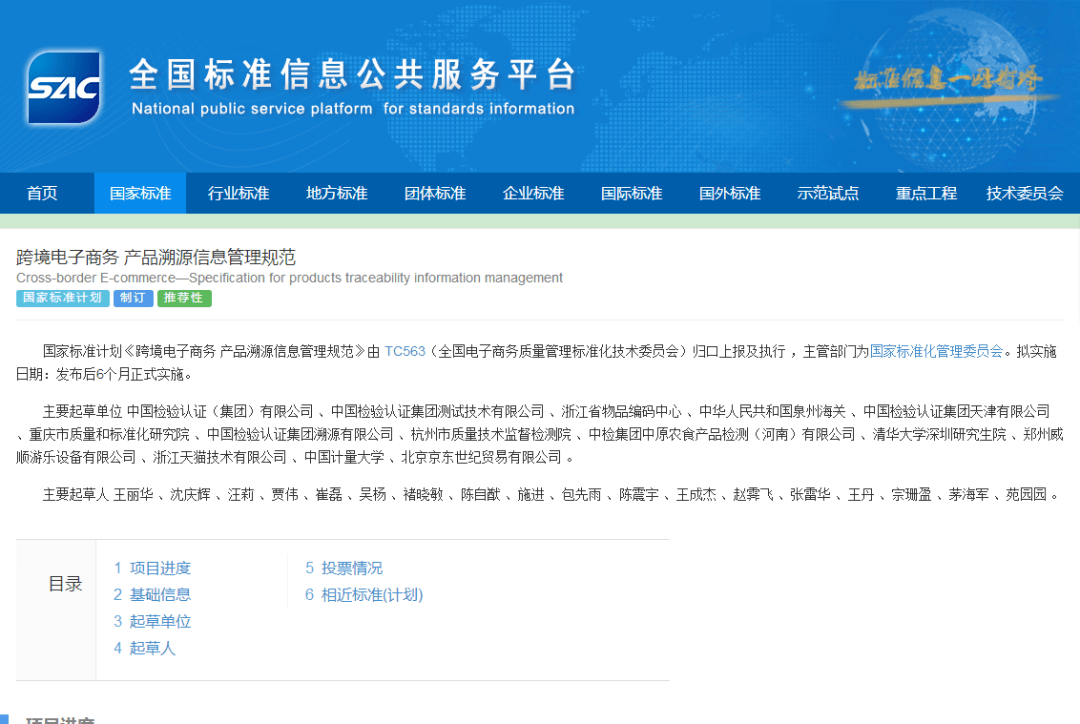Screen dimensions: 1080x724
Task: Click 清华大学深圳研究生院 in drafting units
Action: 939,435
